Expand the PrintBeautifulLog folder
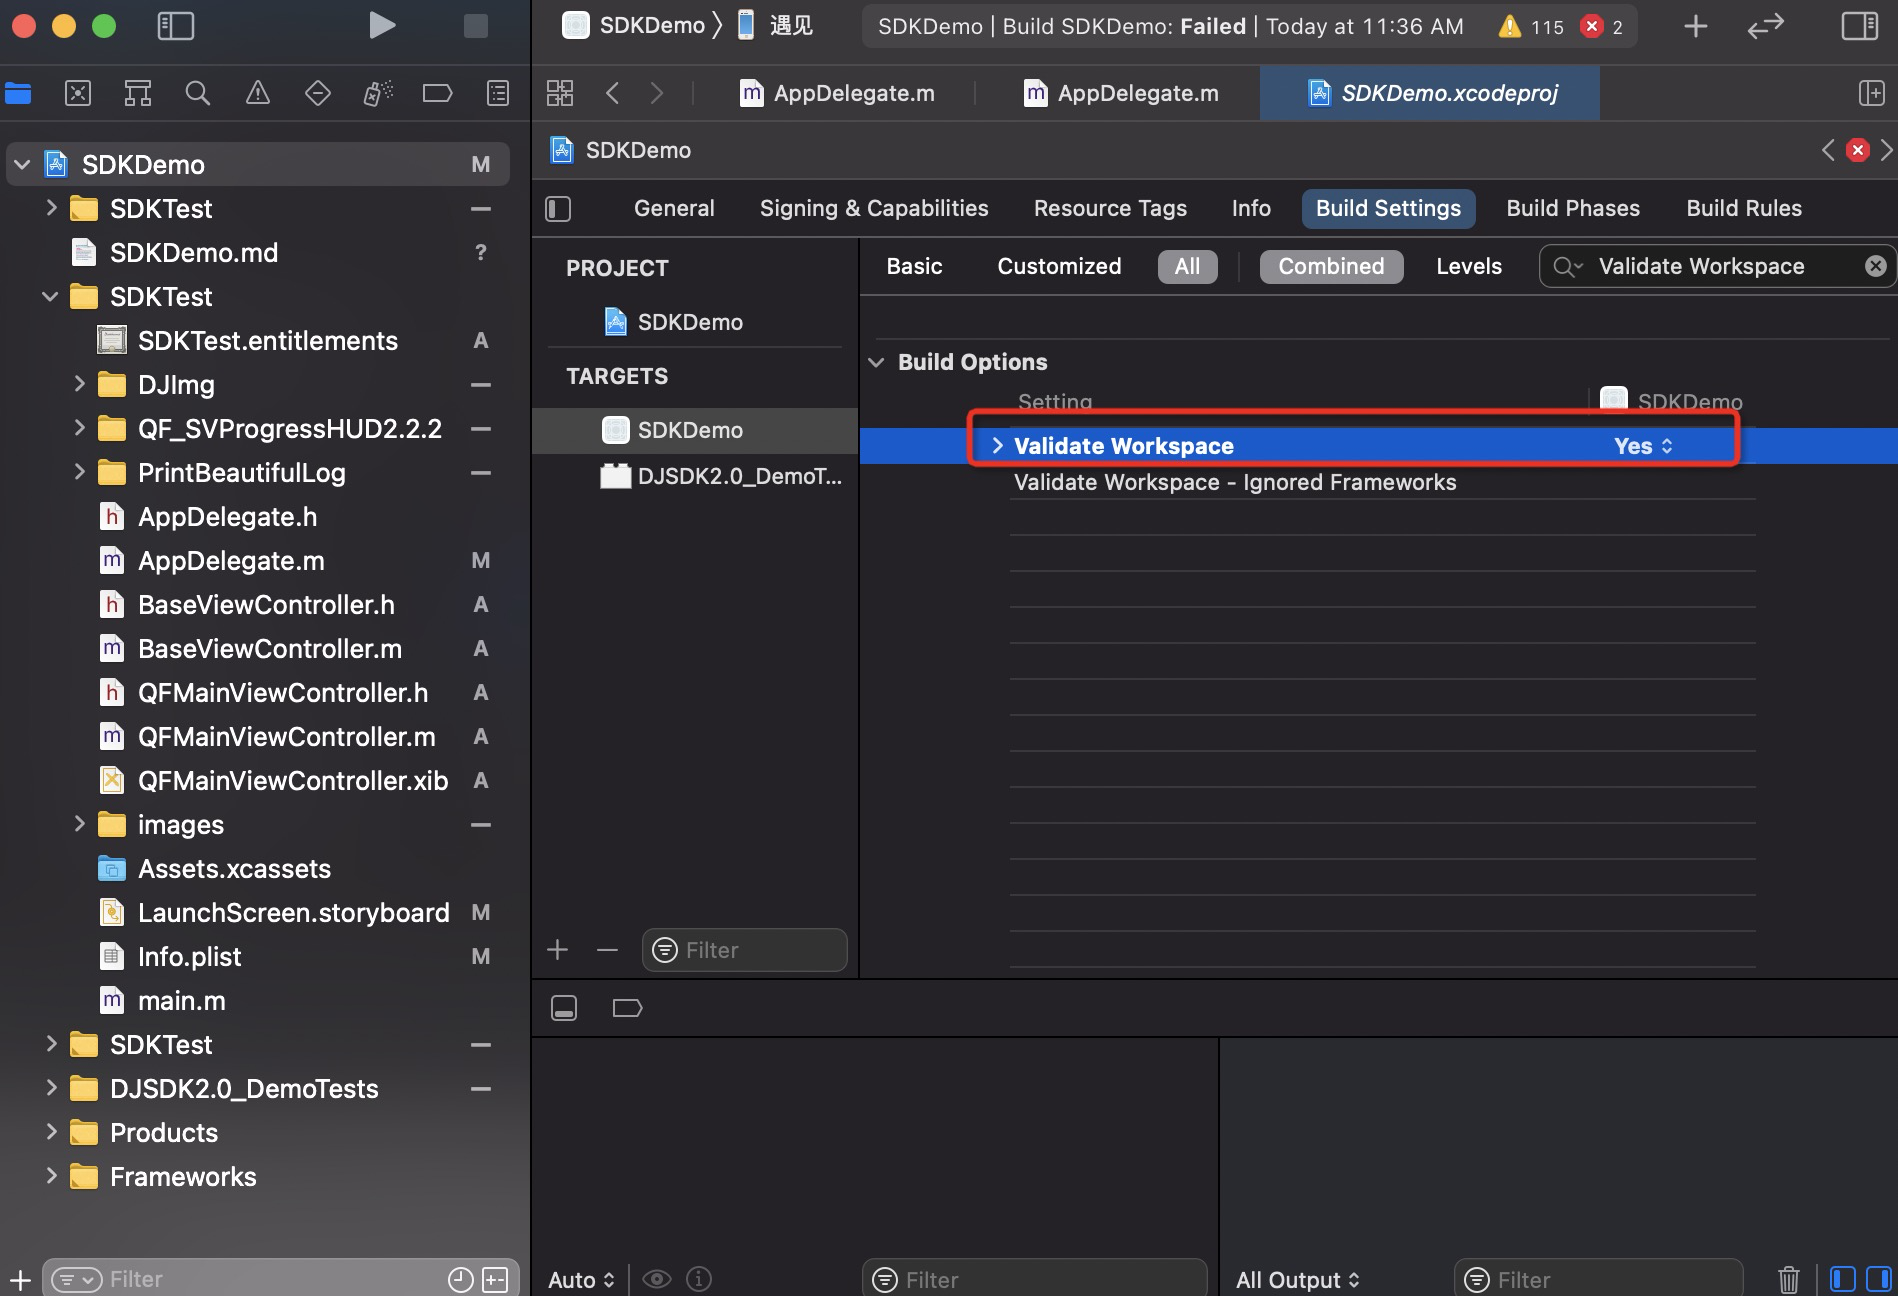The height and width of the screenshot is (1296, 1898). pos(79,472)
